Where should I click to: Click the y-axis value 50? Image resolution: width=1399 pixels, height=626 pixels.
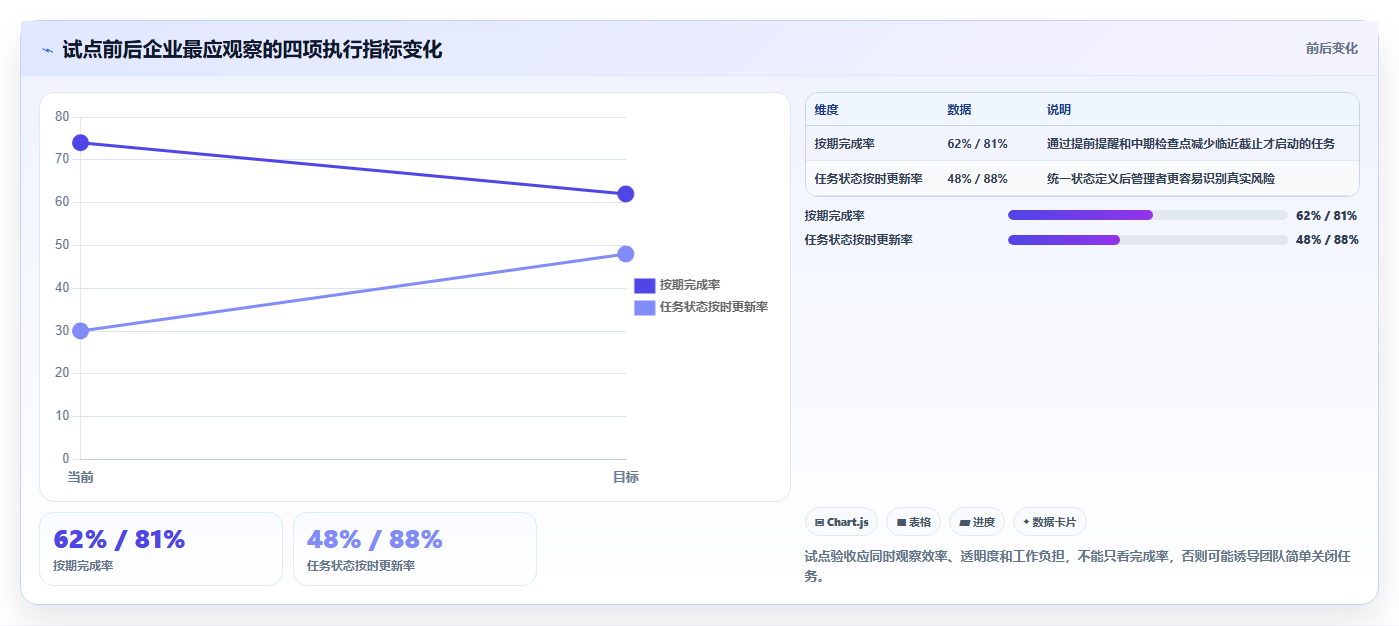pos(62,245)
